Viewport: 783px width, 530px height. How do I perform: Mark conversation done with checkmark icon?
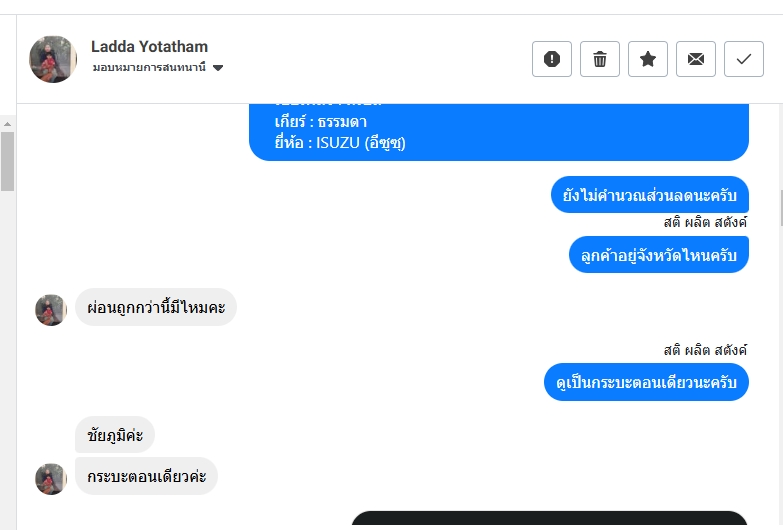[x=744, y=59]
